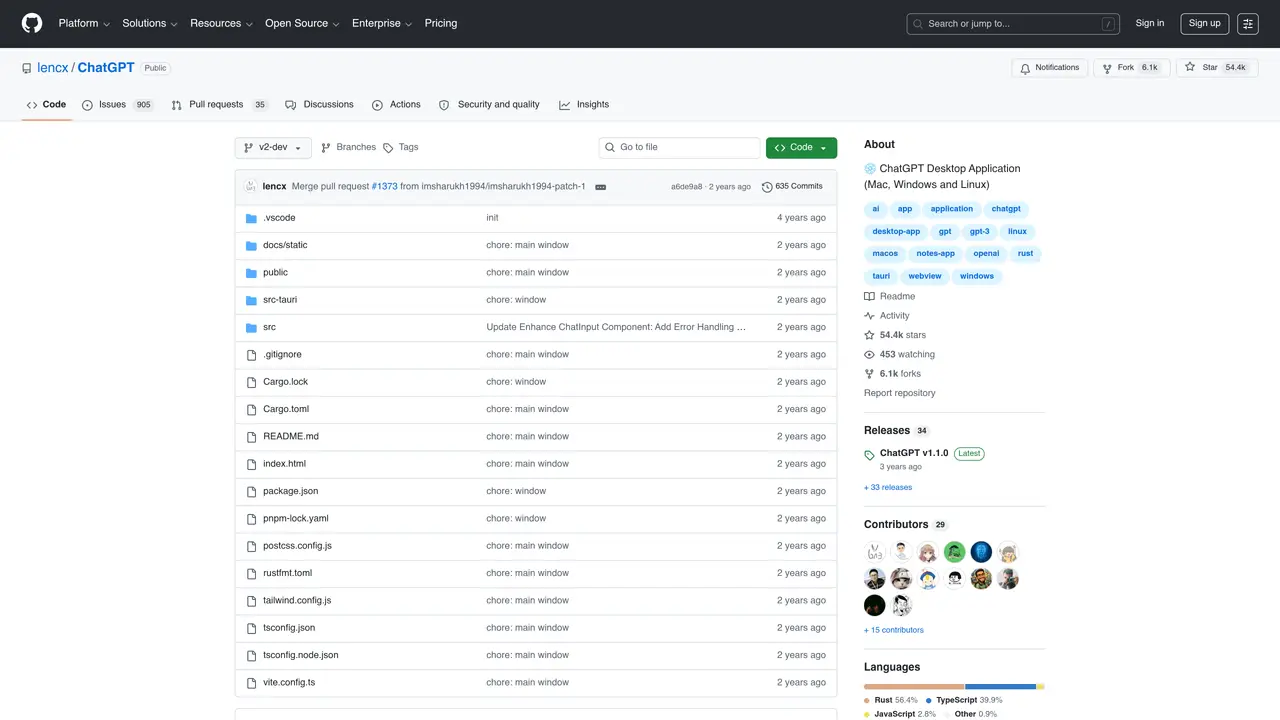Click the Pricing menu item
This screenshot has width=1280, height=720.
pyautogui.click(x=441, y=23)
